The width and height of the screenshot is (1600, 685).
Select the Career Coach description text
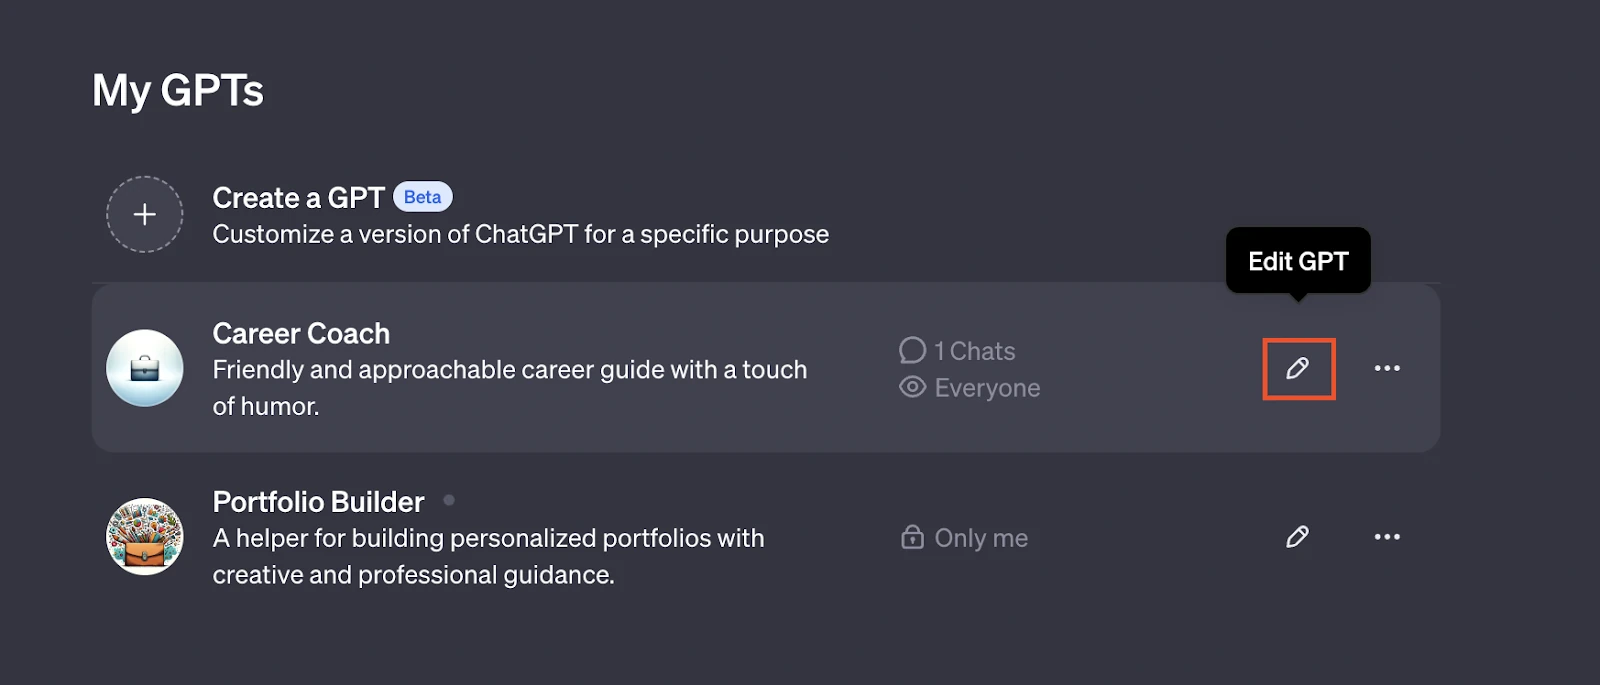point(510,388)
